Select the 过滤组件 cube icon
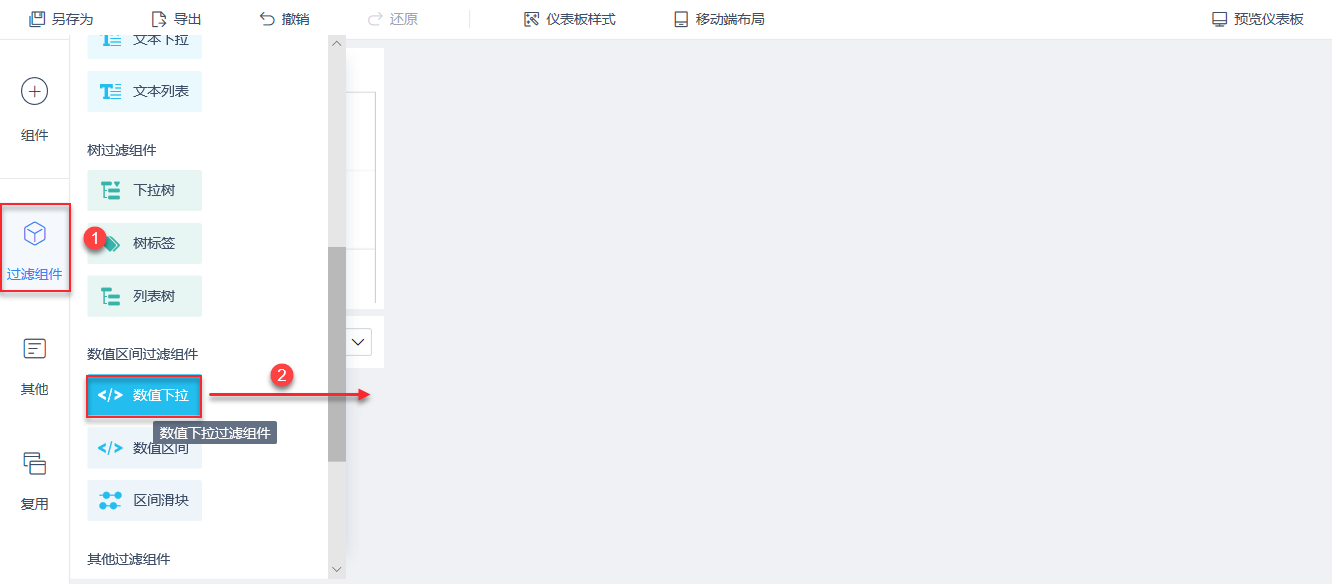 (x=35, y=234)
